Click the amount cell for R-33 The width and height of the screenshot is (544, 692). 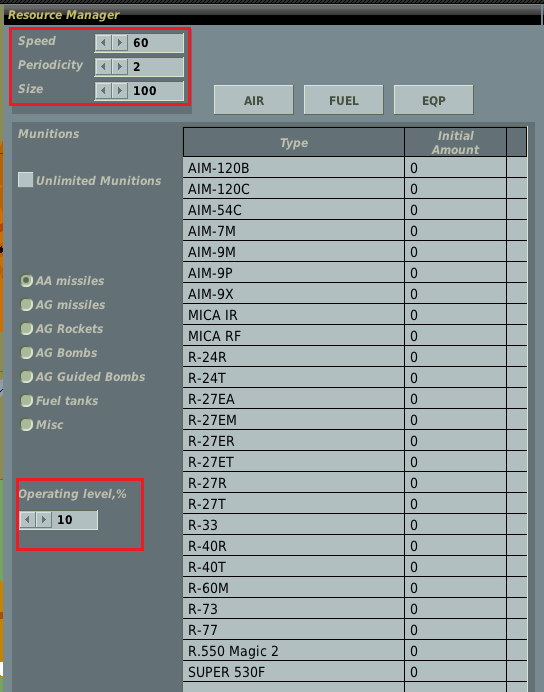tap(455, 525)
